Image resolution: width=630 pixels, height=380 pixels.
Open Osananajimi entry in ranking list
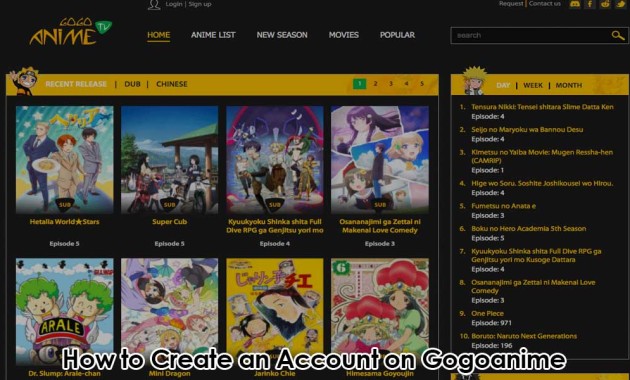click(x=533, y=286)
